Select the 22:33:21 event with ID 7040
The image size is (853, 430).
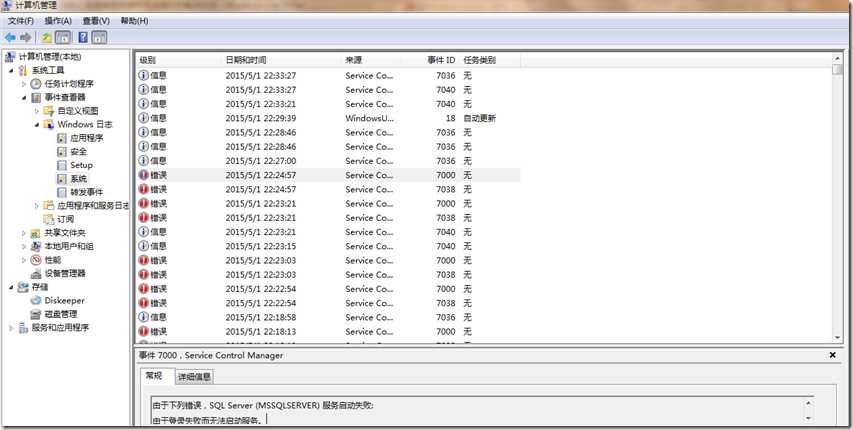pos(328,104)
